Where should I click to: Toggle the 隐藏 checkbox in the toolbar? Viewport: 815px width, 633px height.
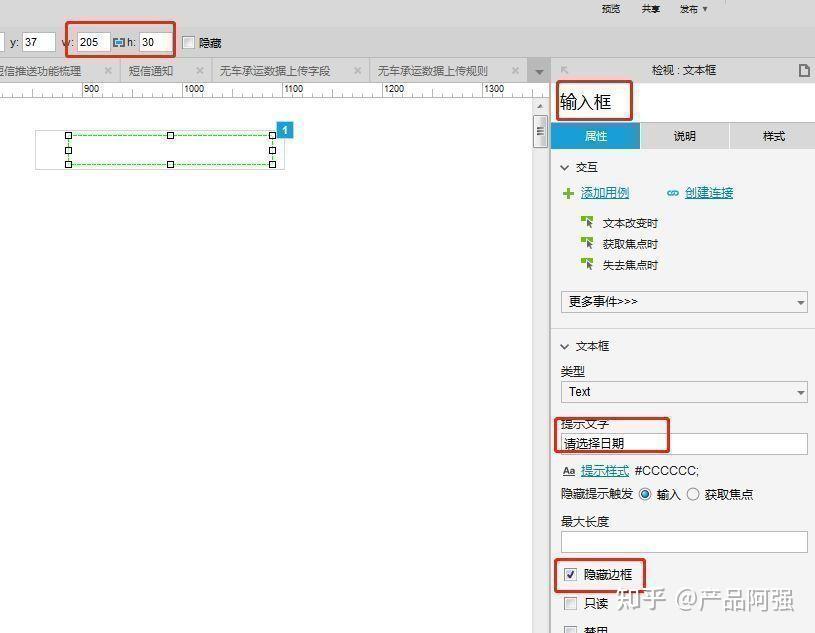point(188,42)
